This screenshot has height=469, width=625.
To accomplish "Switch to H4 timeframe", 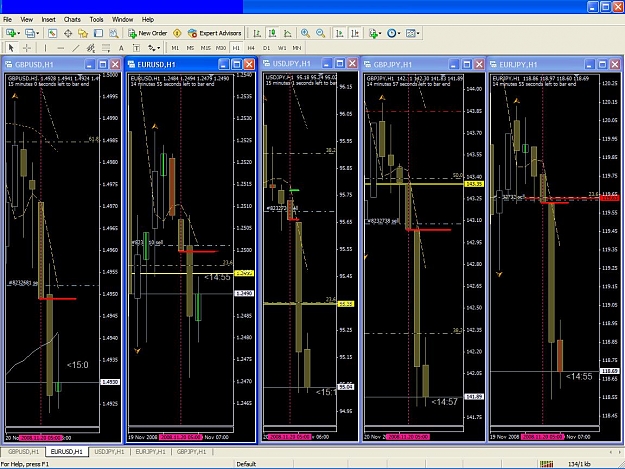I will (x=251, y=48).
